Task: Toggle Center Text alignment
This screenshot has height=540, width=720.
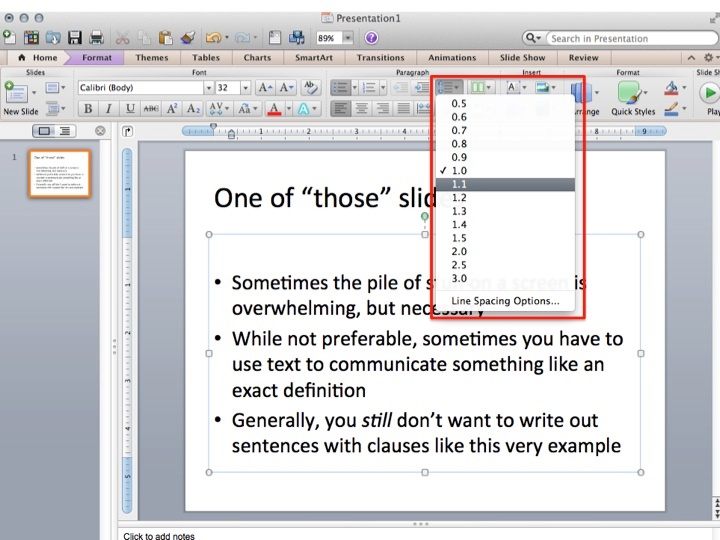Action: [x=361, y=109]
